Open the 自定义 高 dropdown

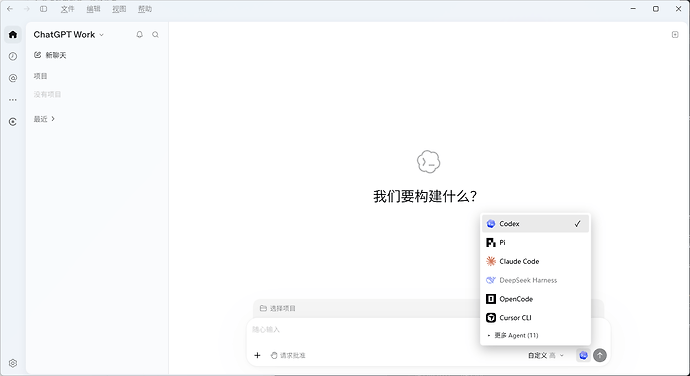click(x=546, y=355)
